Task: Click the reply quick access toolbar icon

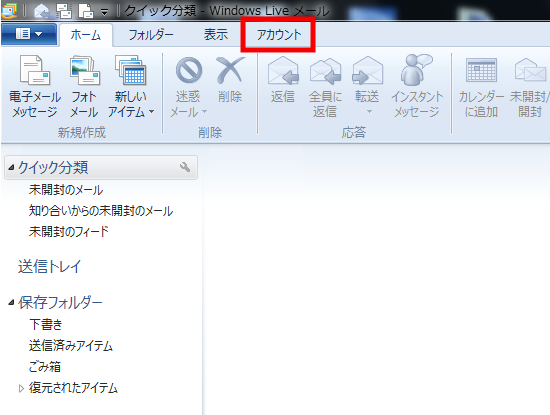Action: point(42,11)
